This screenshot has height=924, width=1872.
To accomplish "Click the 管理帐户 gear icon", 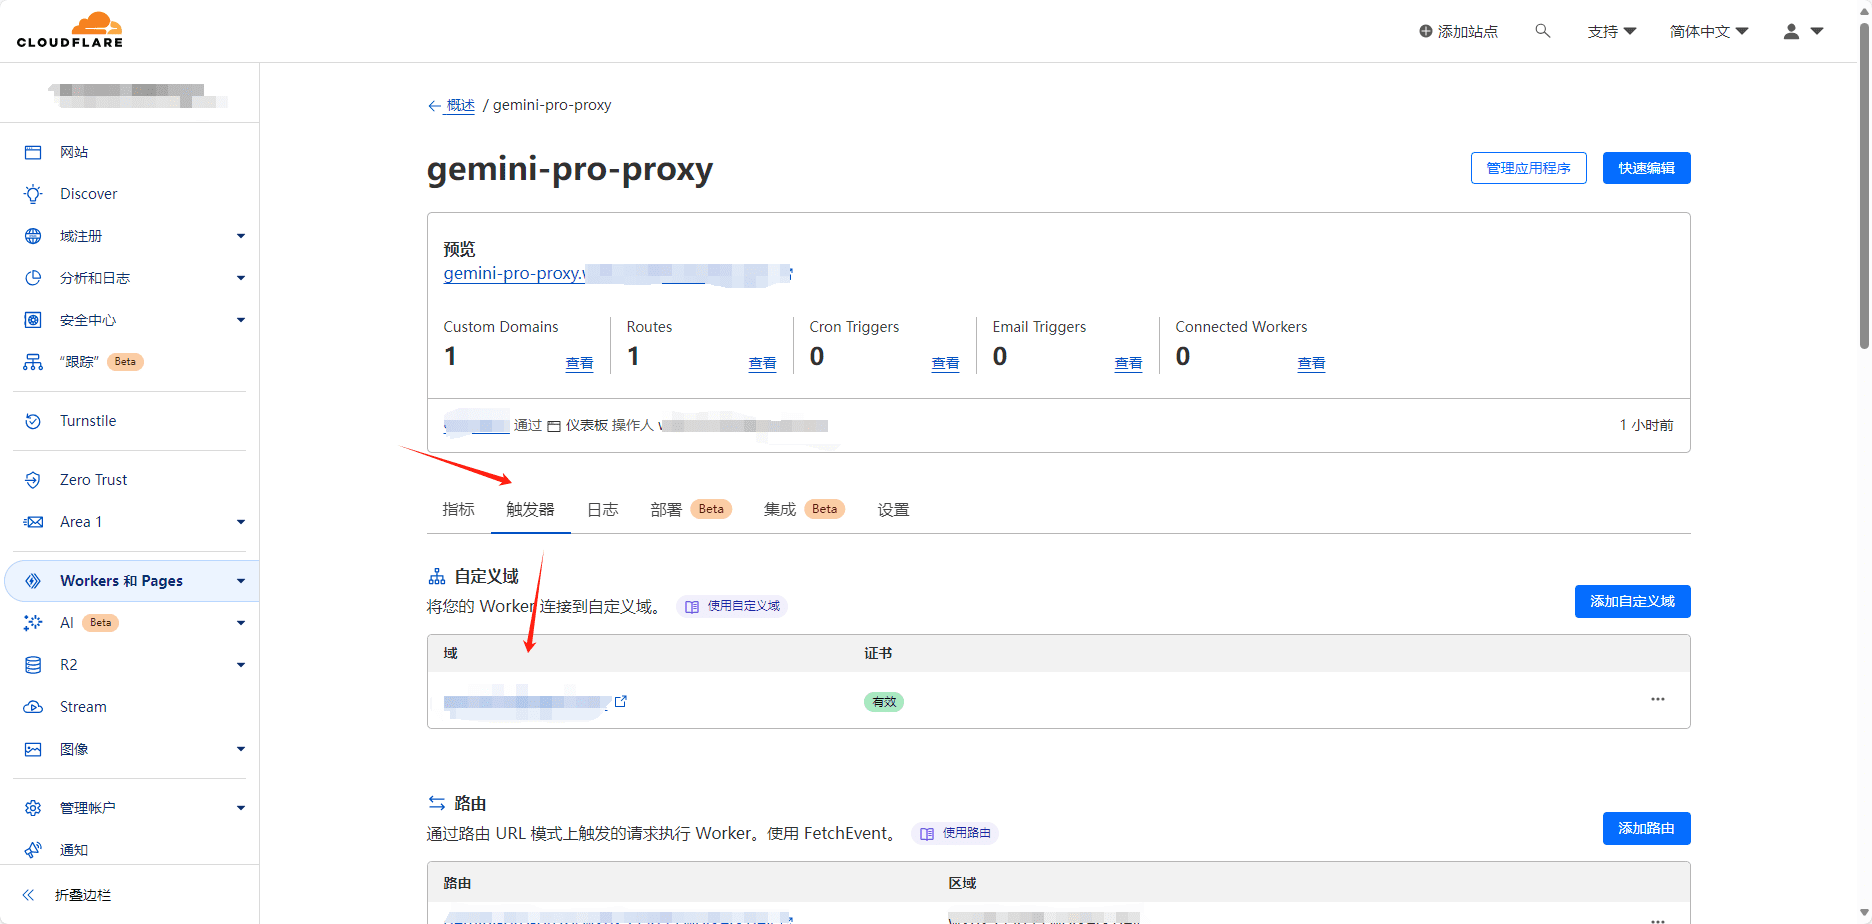I will (x=33, y=808).
